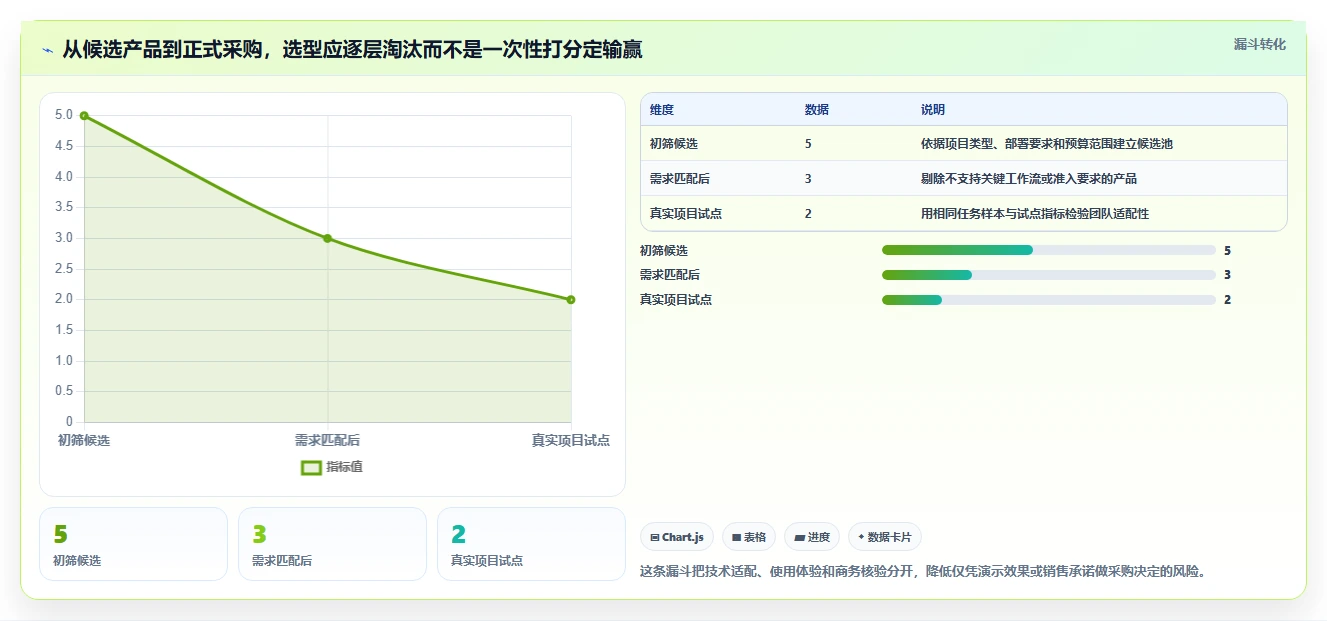This screenshot has height=621, width=1327.
Task: Click the description 用相同任务样本与试点指标检验团队适配性
Action: pos(1035,213)
